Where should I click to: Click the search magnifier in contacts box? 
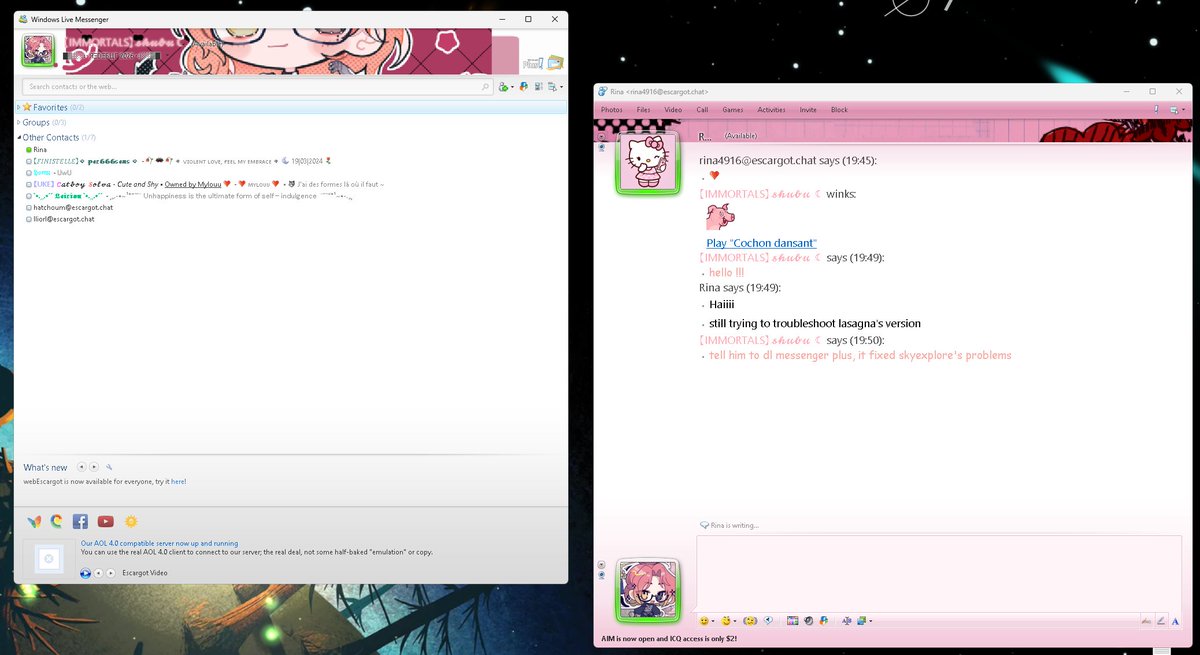pos(486,87)
